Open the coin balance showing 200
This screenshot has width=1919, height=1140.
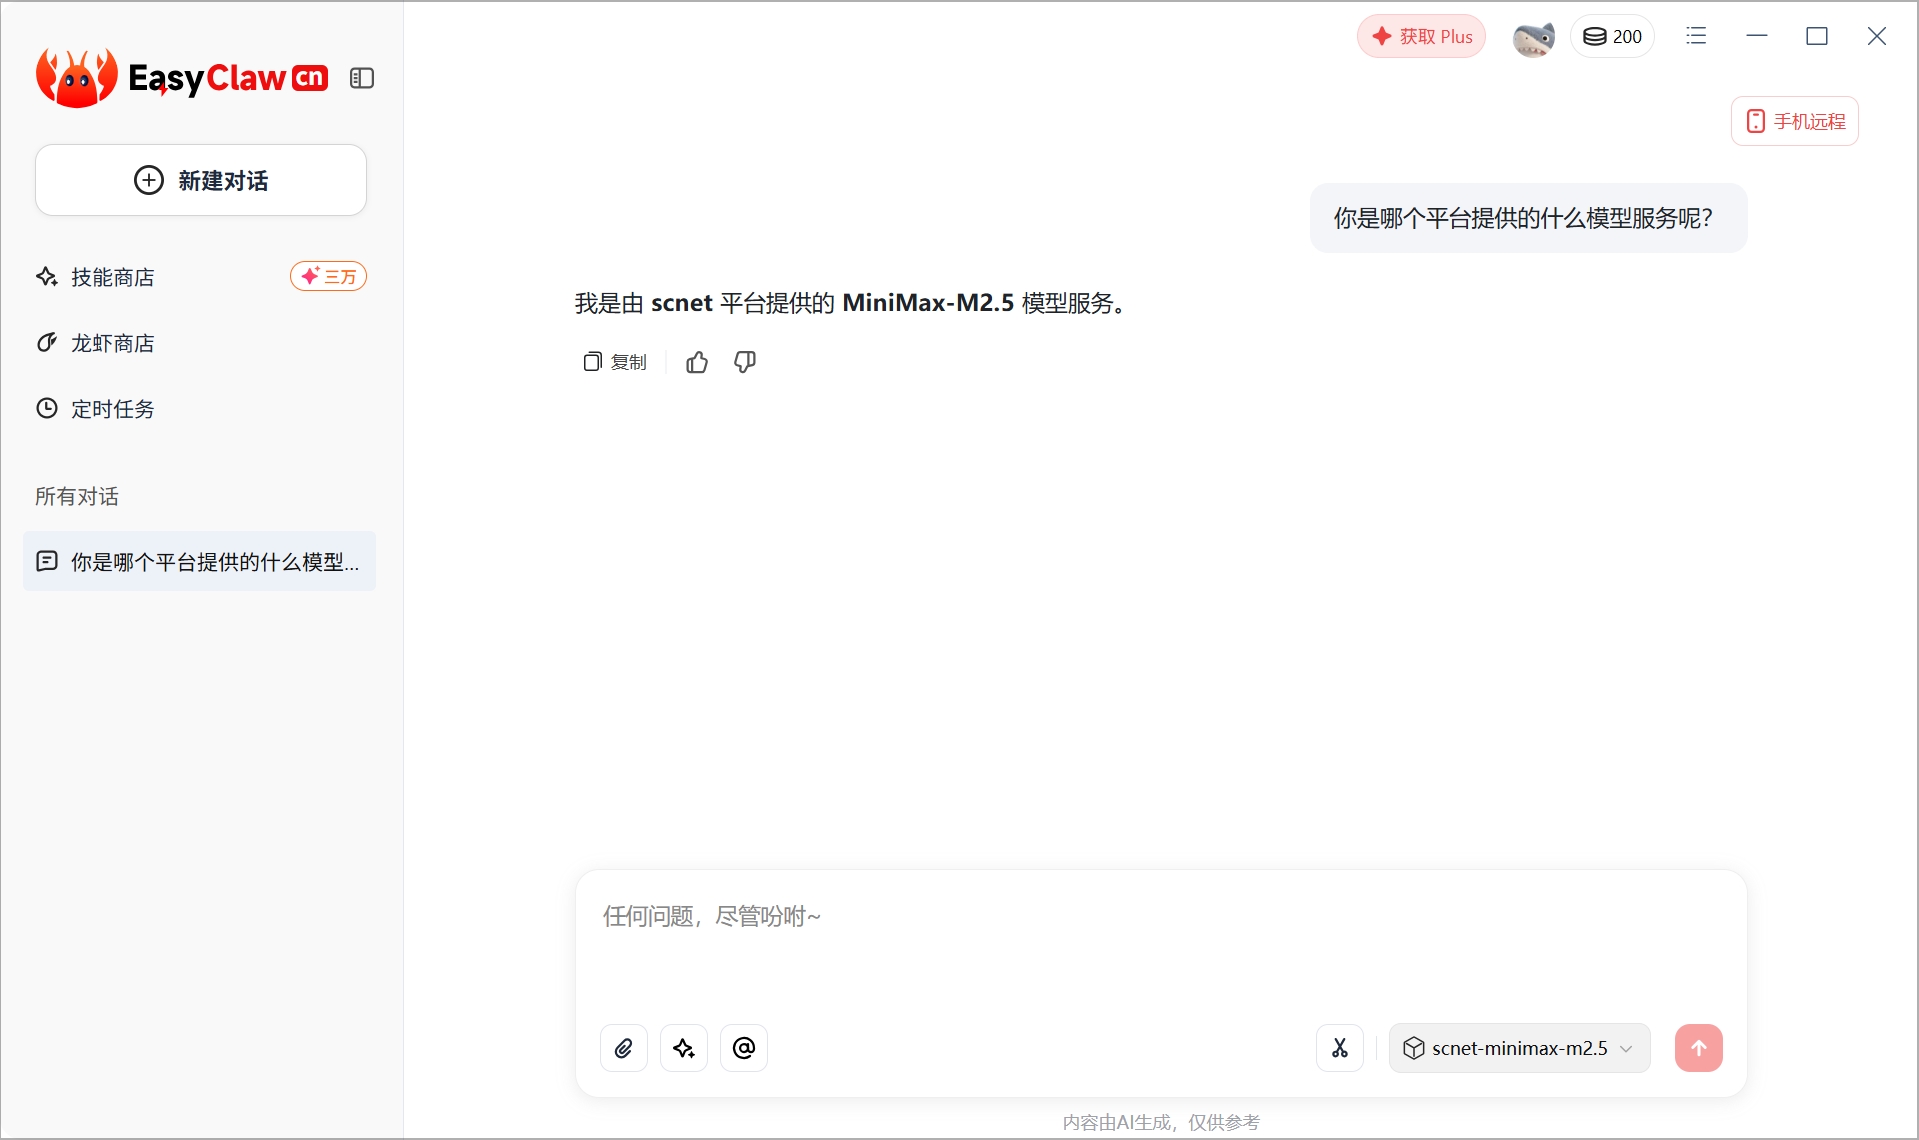(1612, 36)
